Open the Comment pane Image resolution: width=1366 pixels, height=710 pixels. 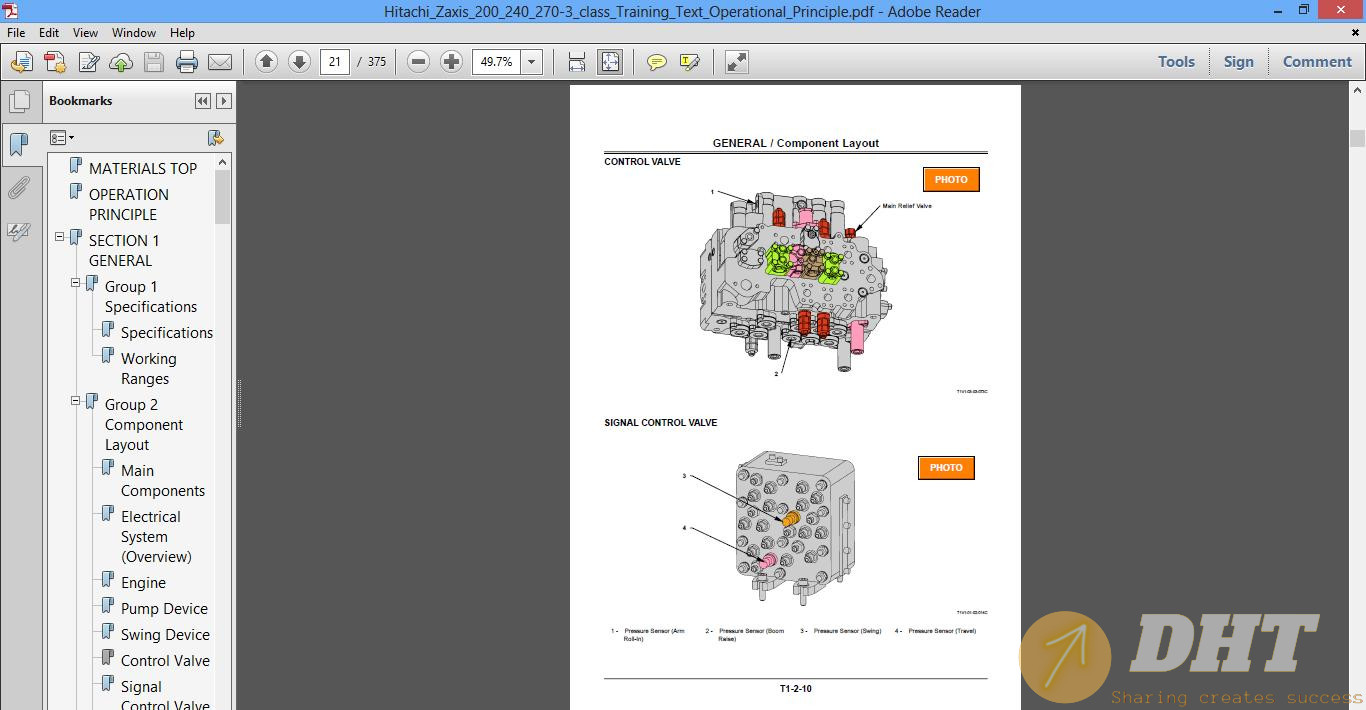1317,62
